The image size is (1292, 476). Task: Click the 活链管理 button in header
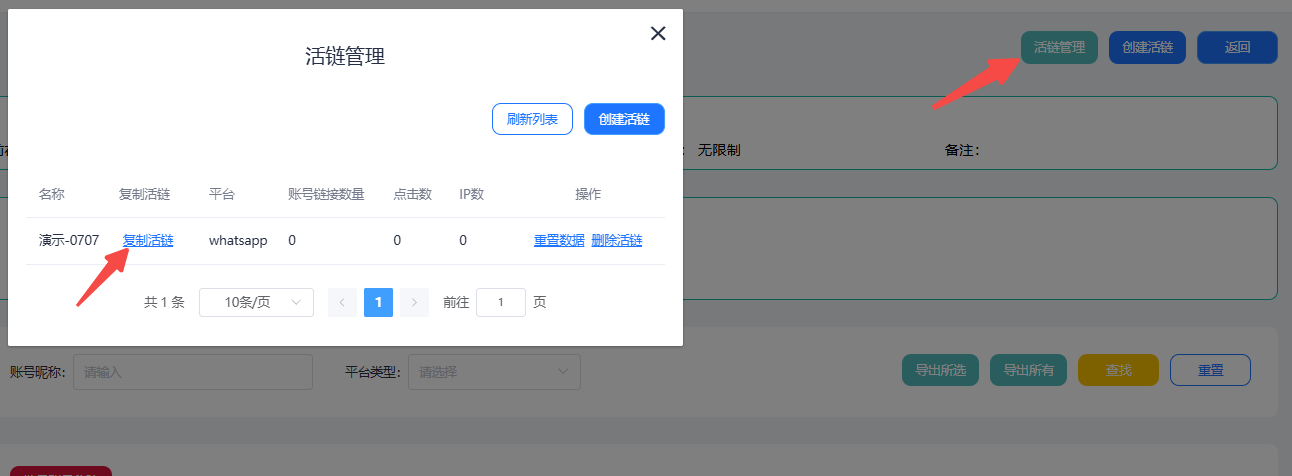click(x=1059, y=47)
